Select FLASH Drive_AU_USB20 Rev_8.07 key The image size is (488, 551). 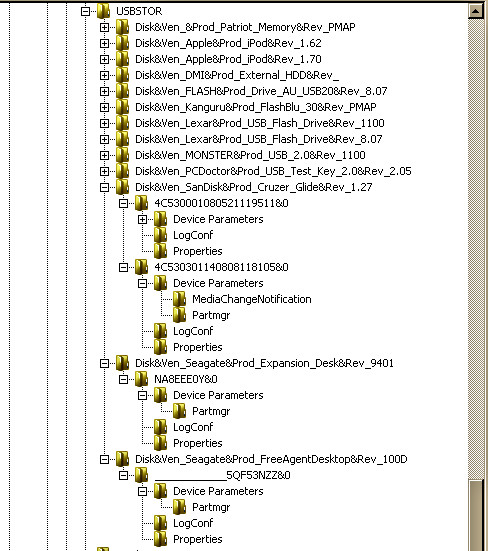(261, 91)
